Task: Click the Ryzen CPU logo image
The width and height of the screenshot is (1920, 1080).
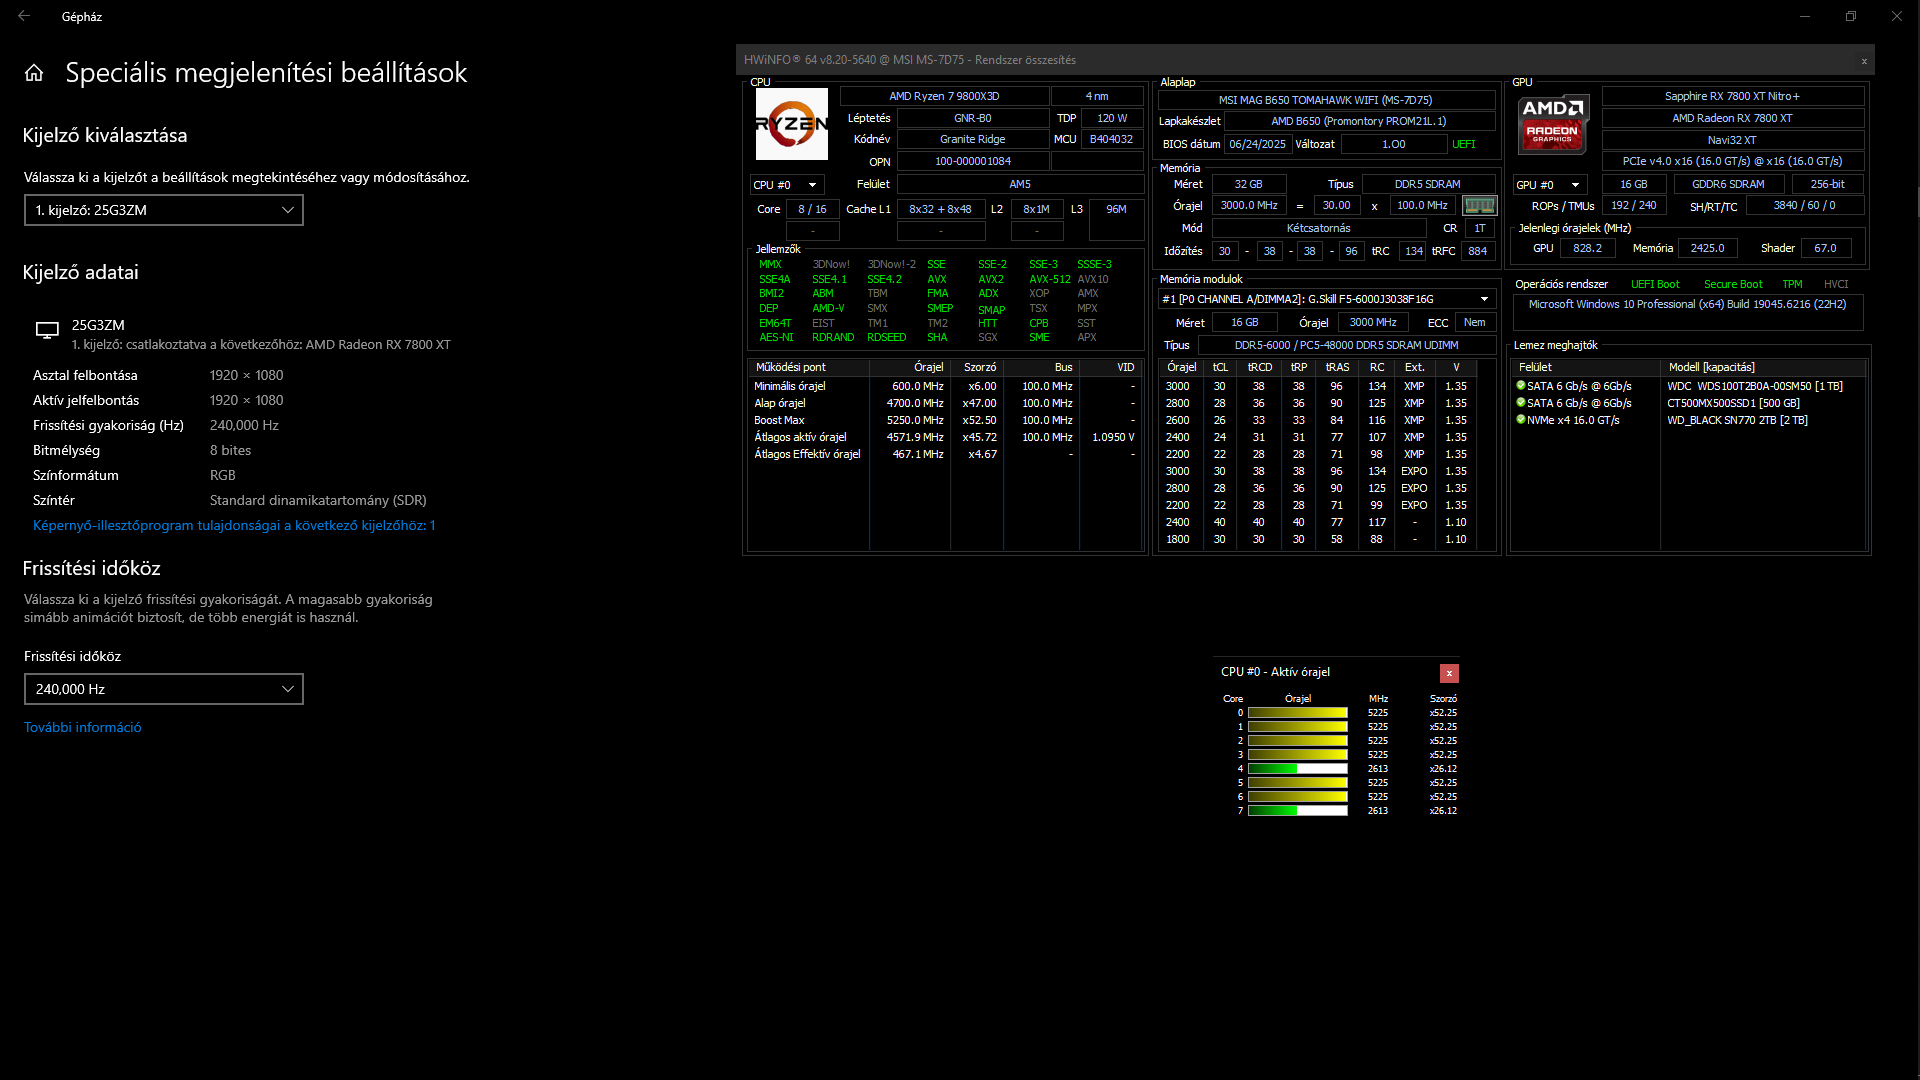Action: [791, 124]
